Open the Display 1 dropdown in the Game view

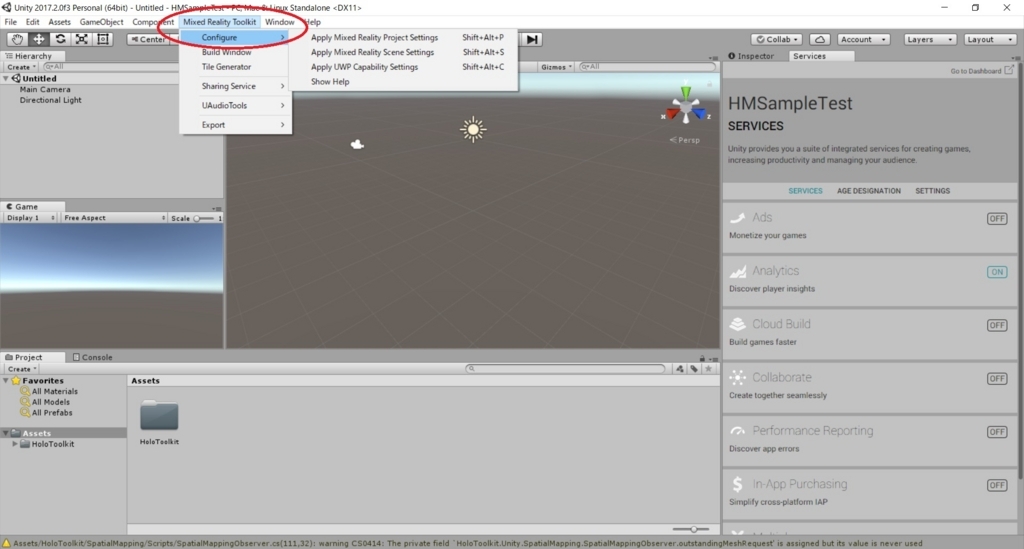(x=30, y=218)
